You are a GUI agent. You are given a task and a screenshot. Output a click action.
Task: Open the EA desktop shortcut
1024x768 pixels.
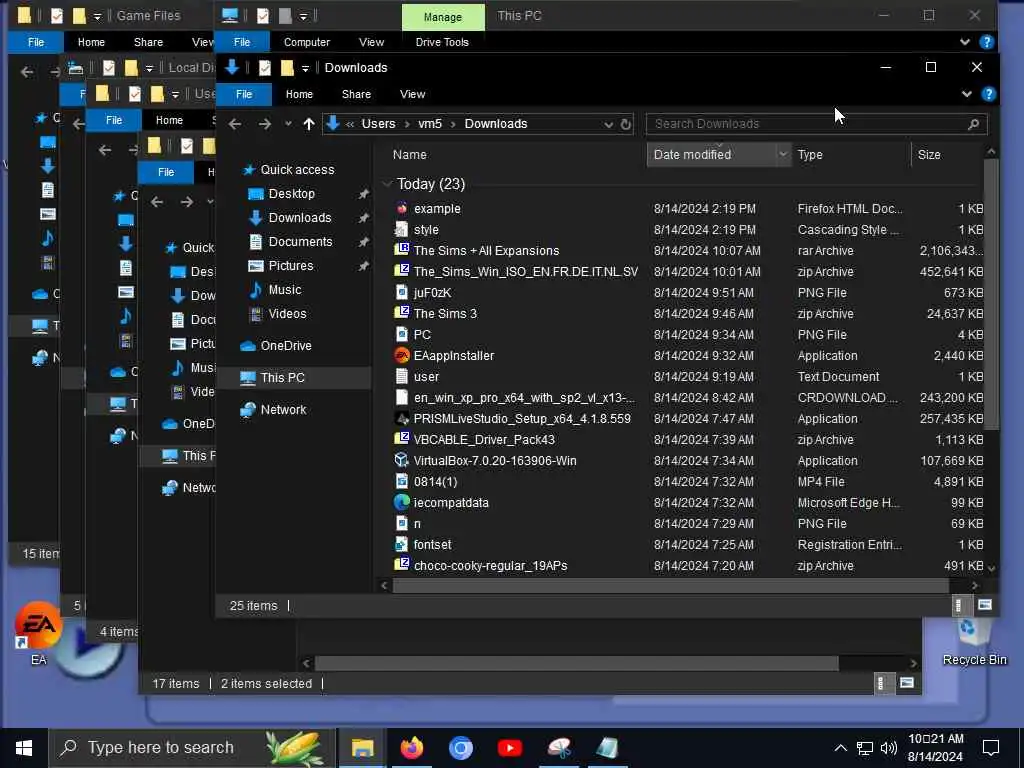[39, 633]
